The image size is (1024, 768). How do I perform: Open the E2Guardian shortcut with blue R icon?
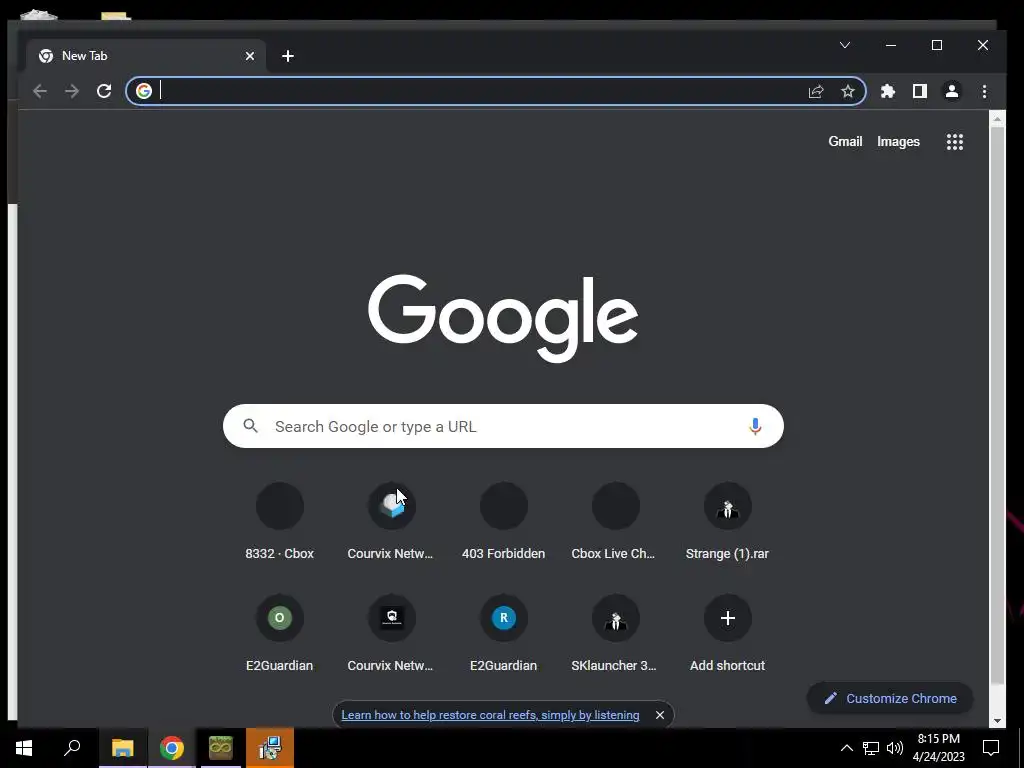pos(503,633)
